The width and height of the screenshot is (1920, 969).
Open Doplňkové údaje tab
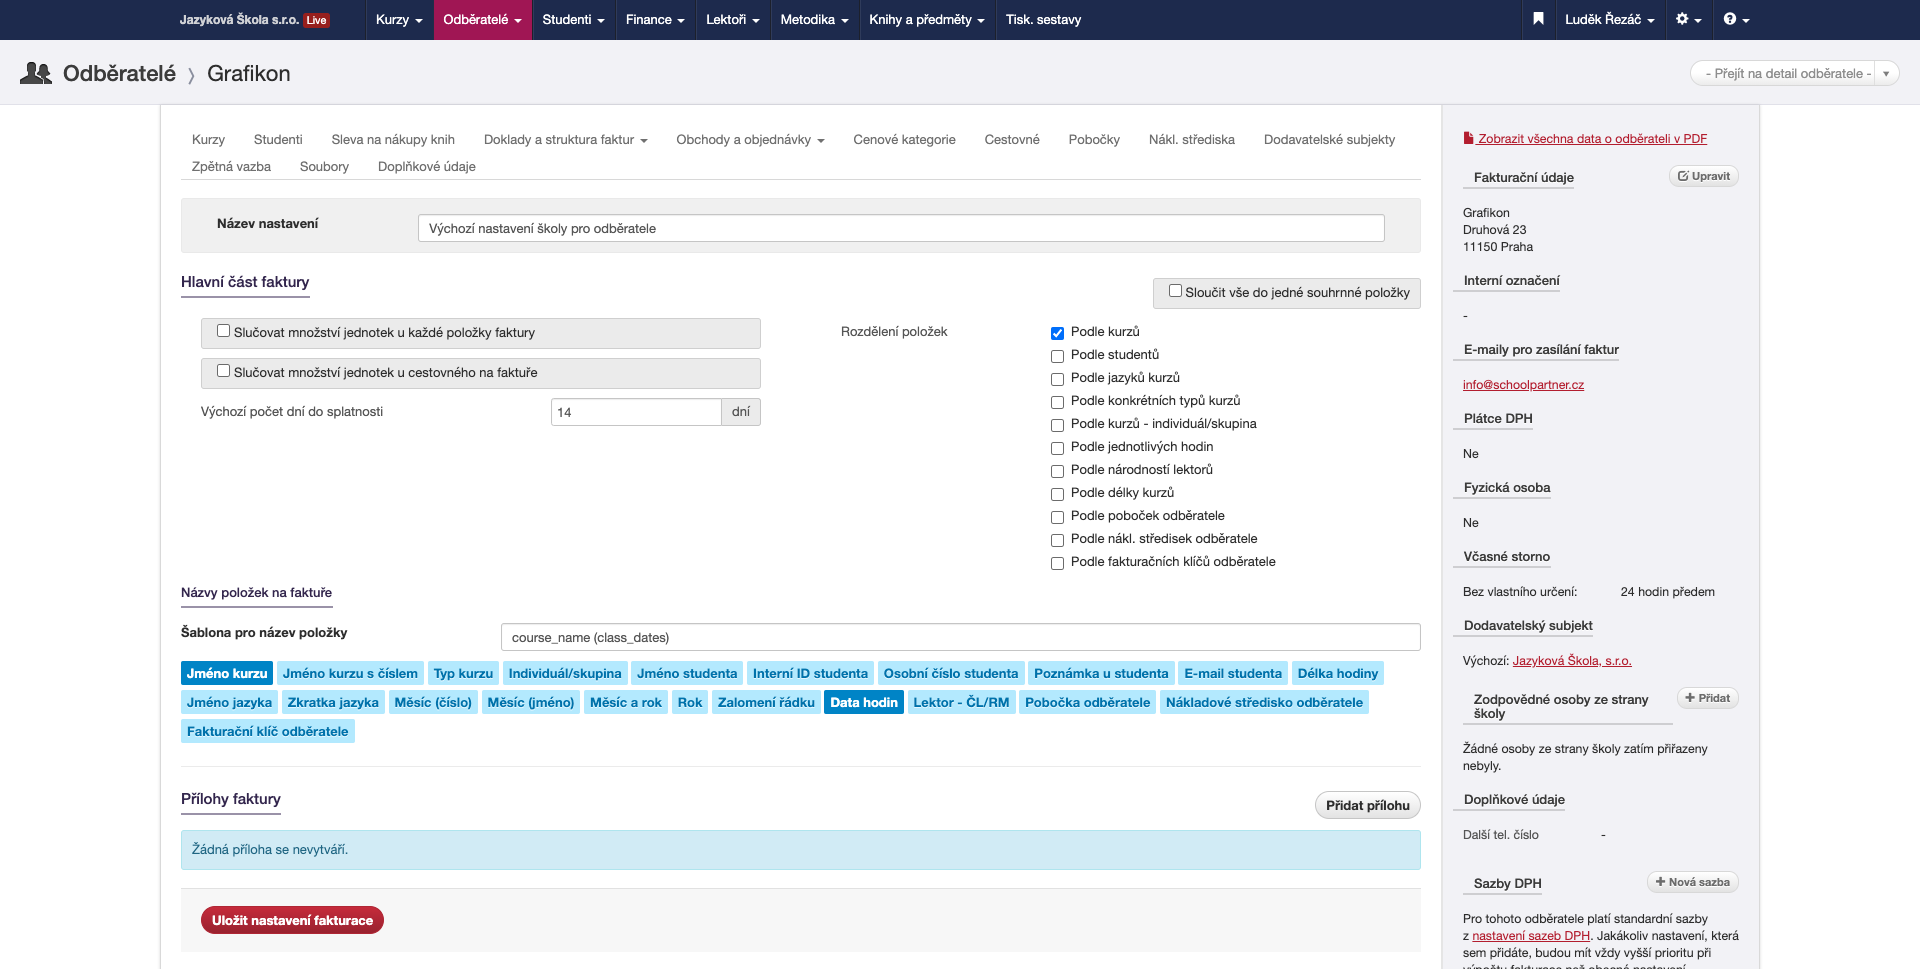[427, 166]
